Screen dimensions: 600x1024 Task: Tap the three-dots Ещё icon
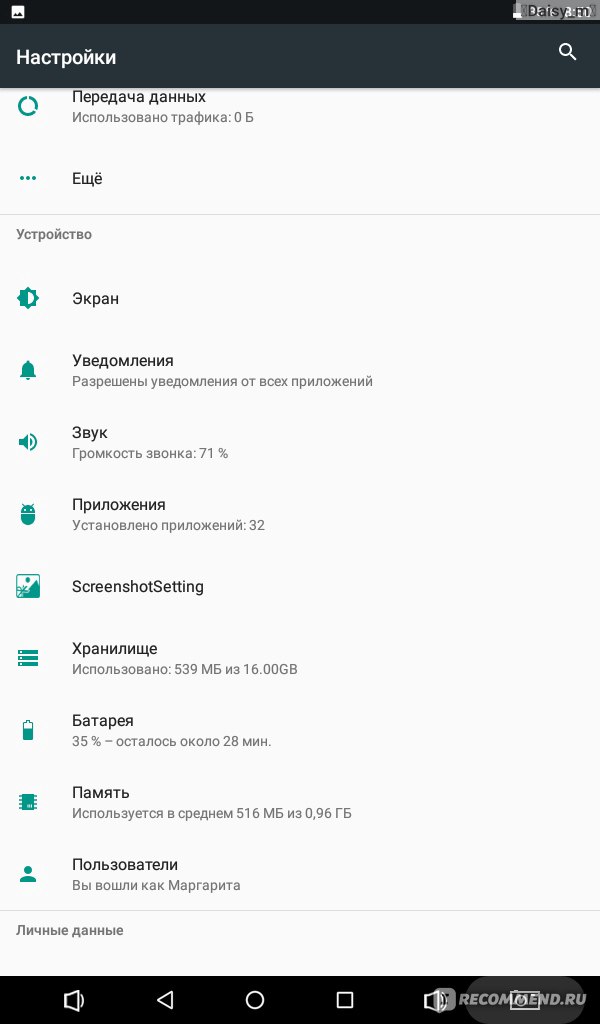tap(28, 178)
